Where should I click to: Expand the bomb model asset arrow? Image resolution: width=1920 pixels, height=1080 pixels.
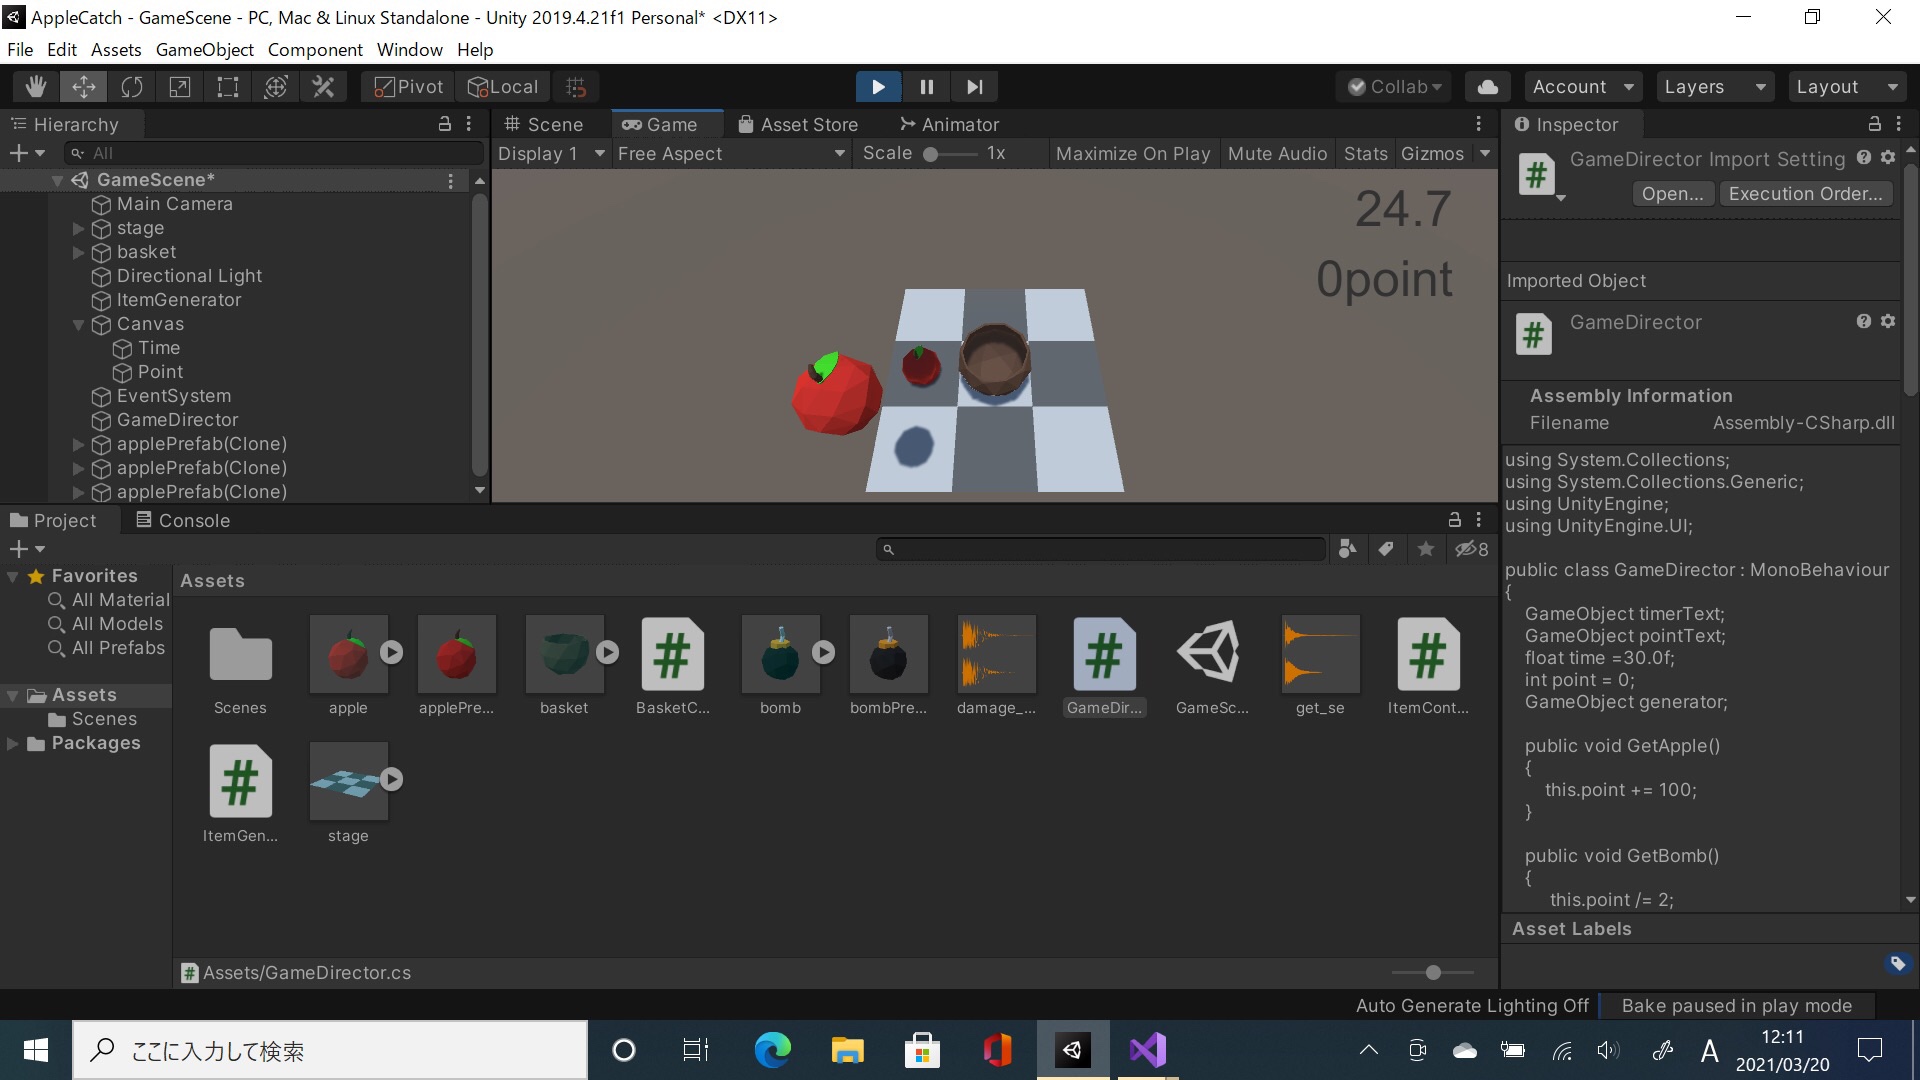click(823, 652)
